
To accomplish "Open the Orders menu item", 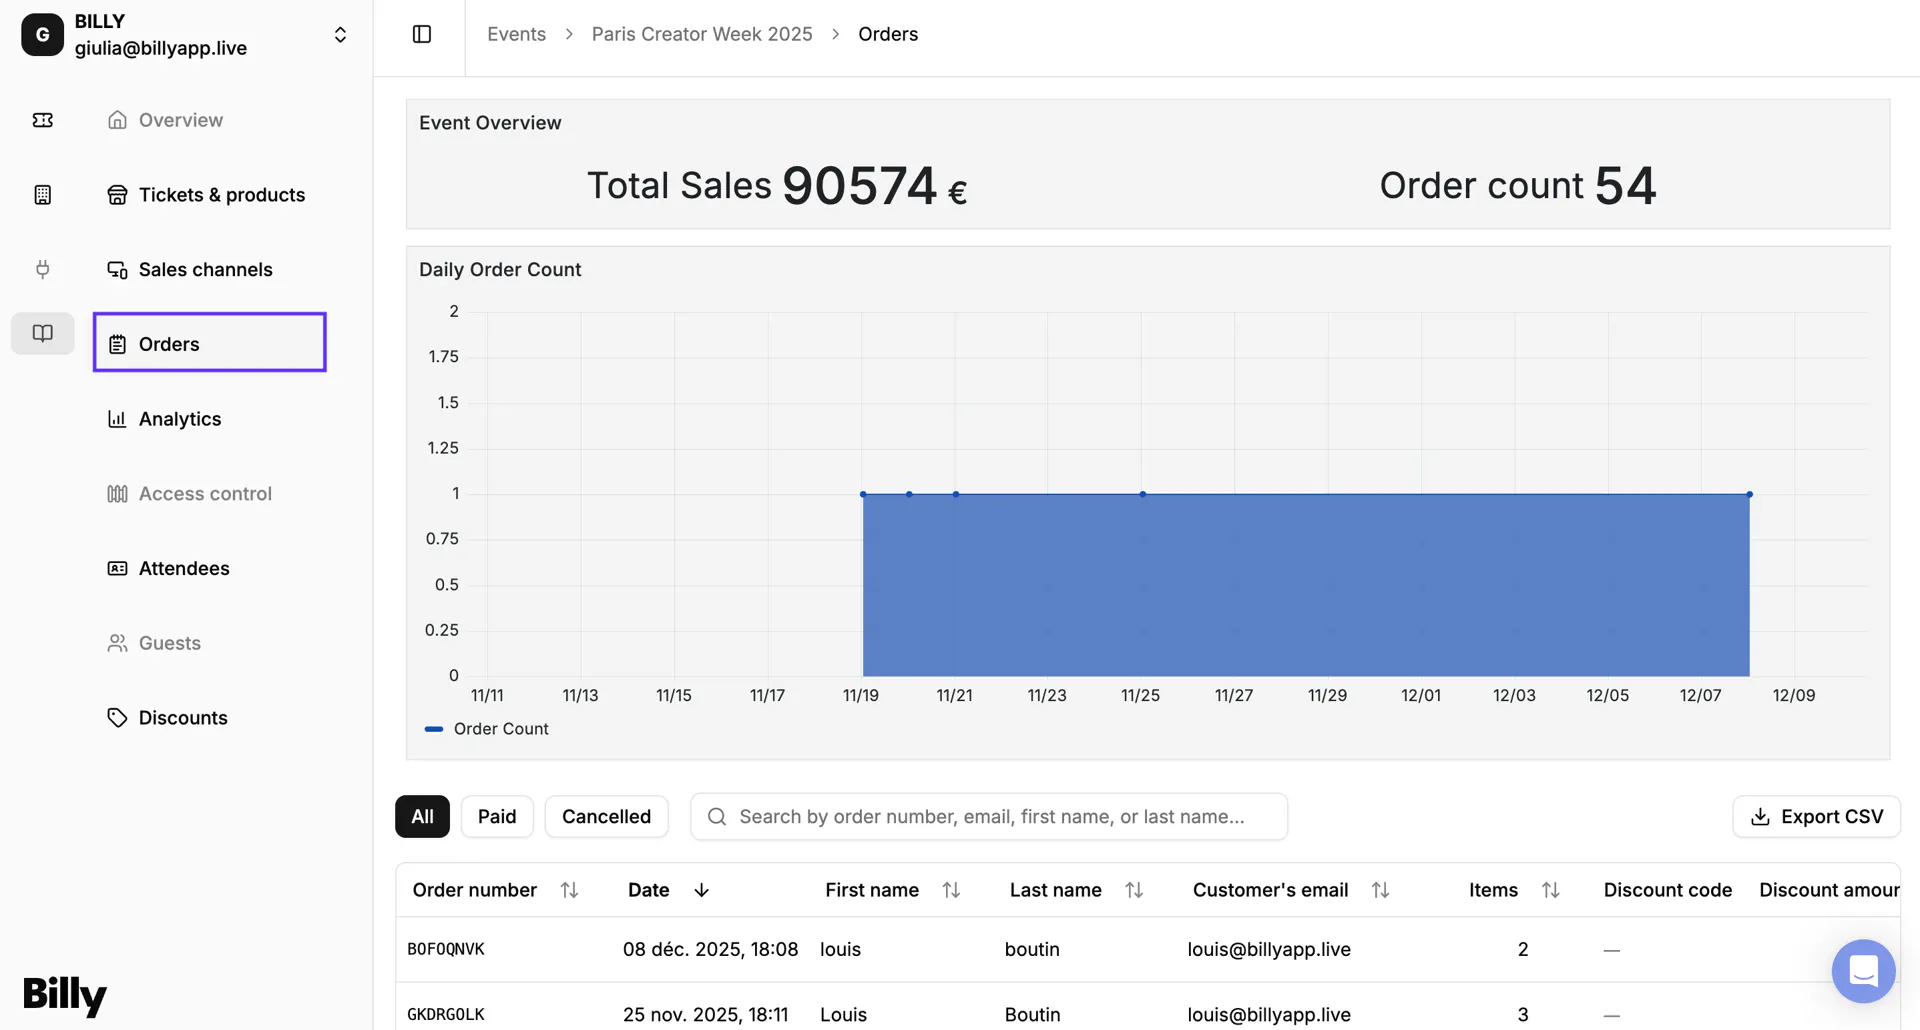I will (x=210, y=343).
